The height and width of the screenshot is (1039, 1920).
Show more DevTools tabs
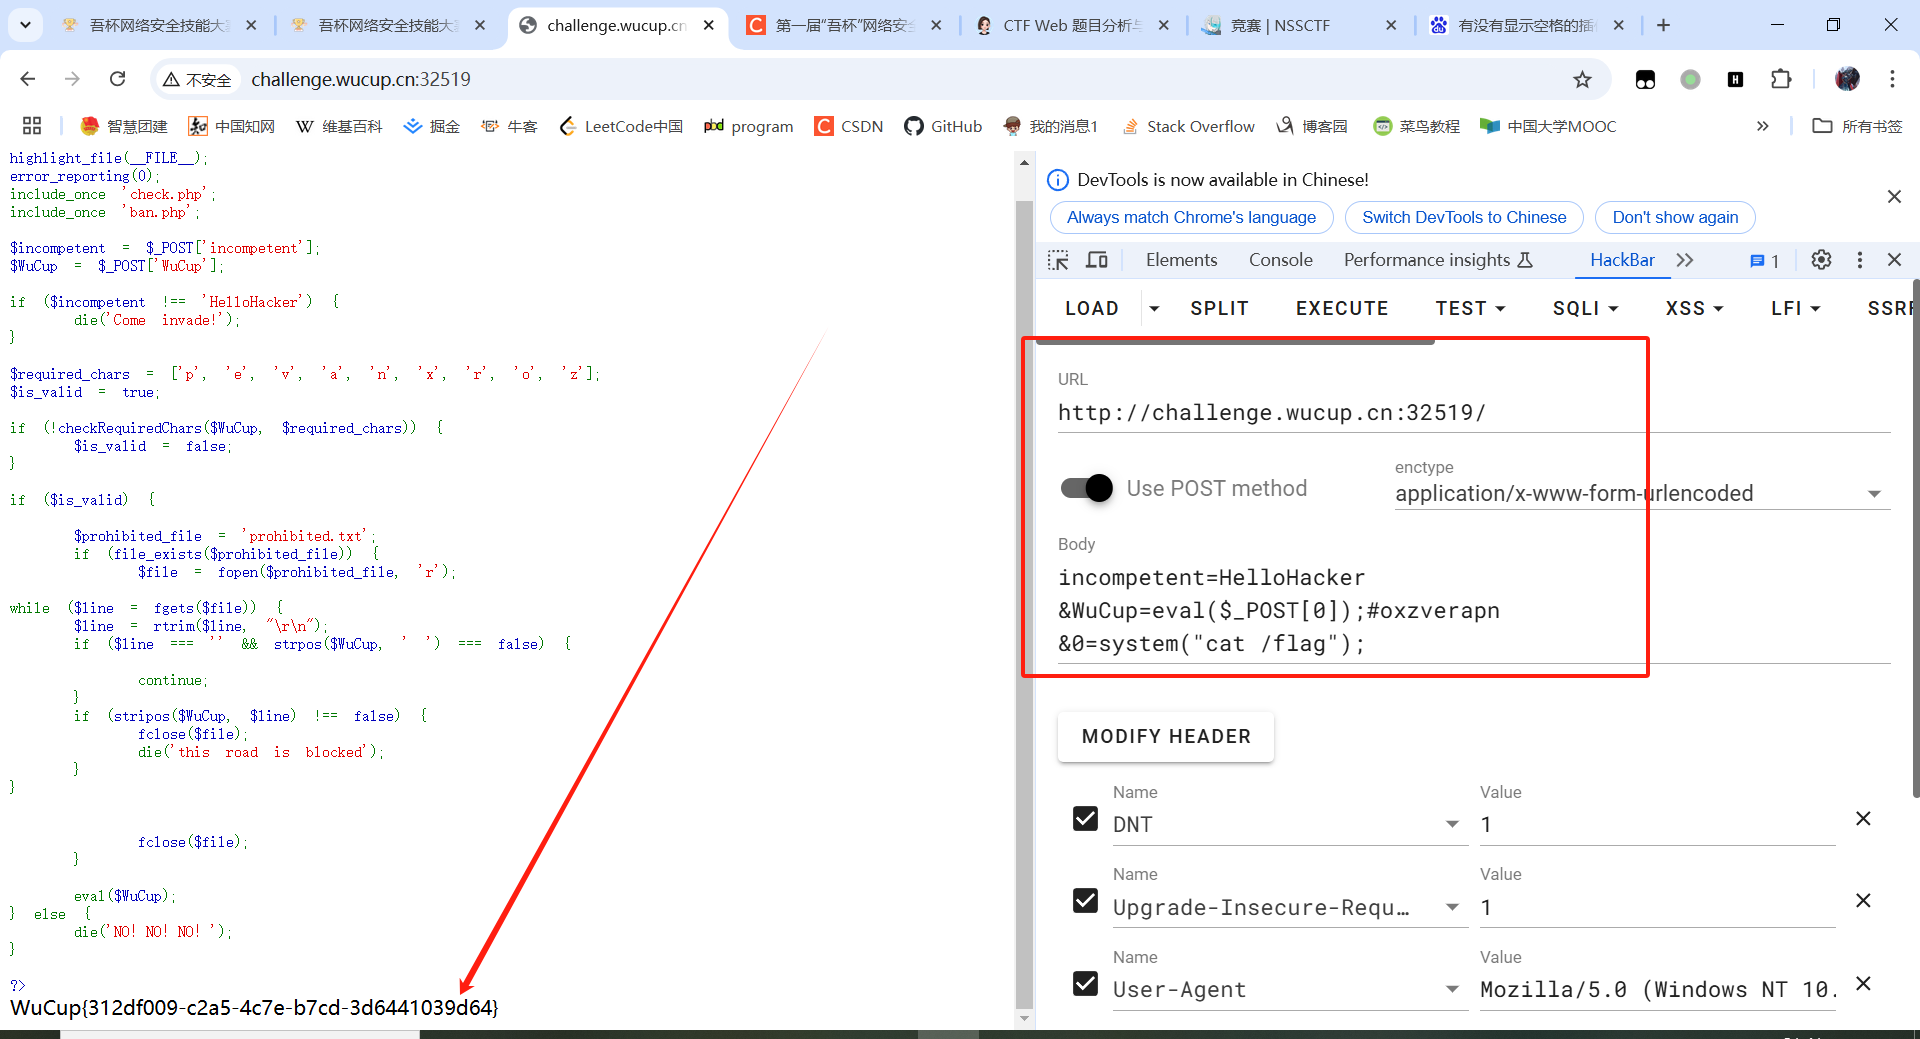point(1685,260)
